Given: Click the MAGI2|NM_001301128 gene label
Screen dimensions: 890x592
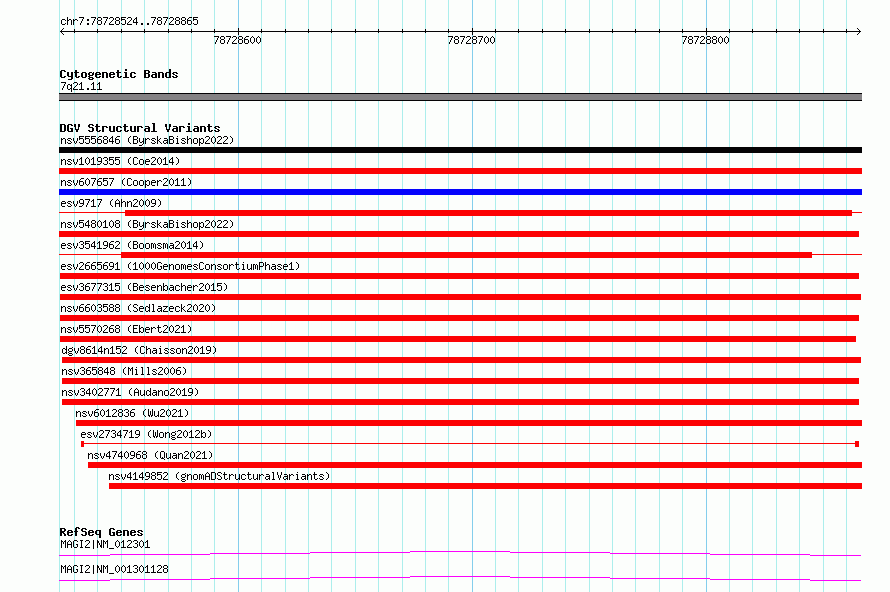Looking at the screenshot, I should (x=114, y=569).
